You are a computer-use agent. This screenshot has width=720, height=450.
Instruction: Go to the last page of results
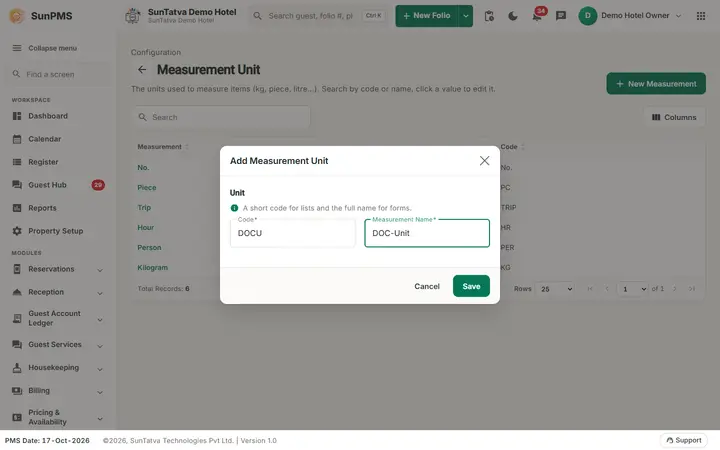692,289
